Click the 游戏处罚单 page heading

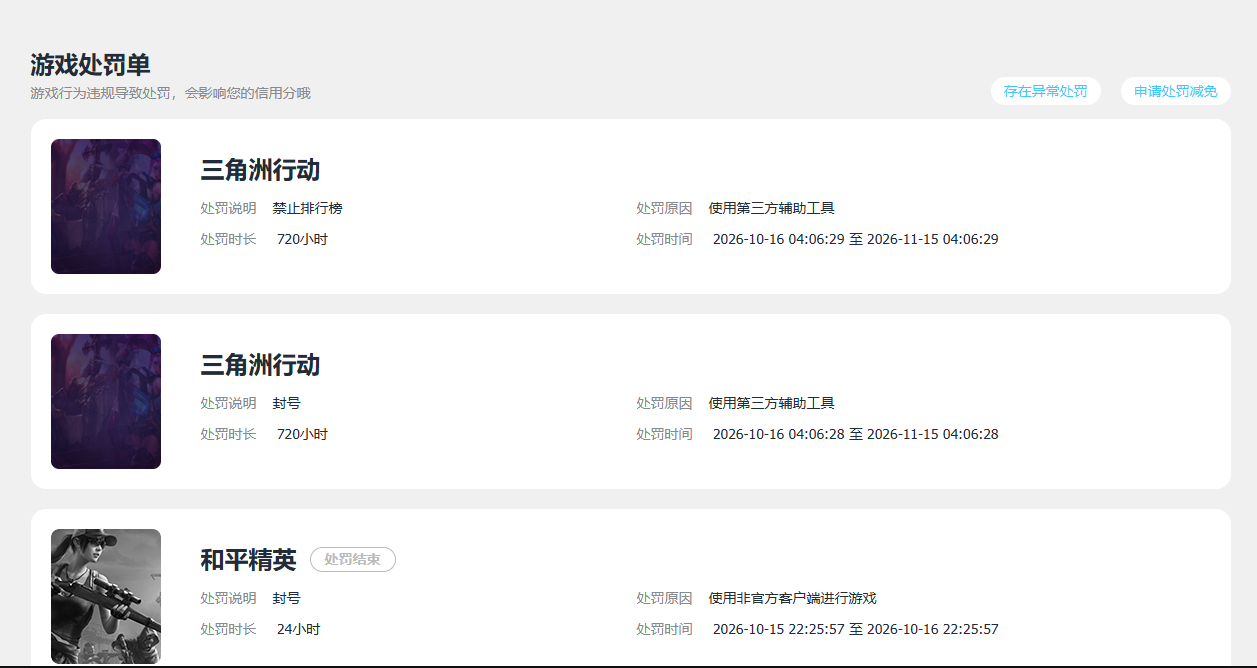click(x=90, y=66)
